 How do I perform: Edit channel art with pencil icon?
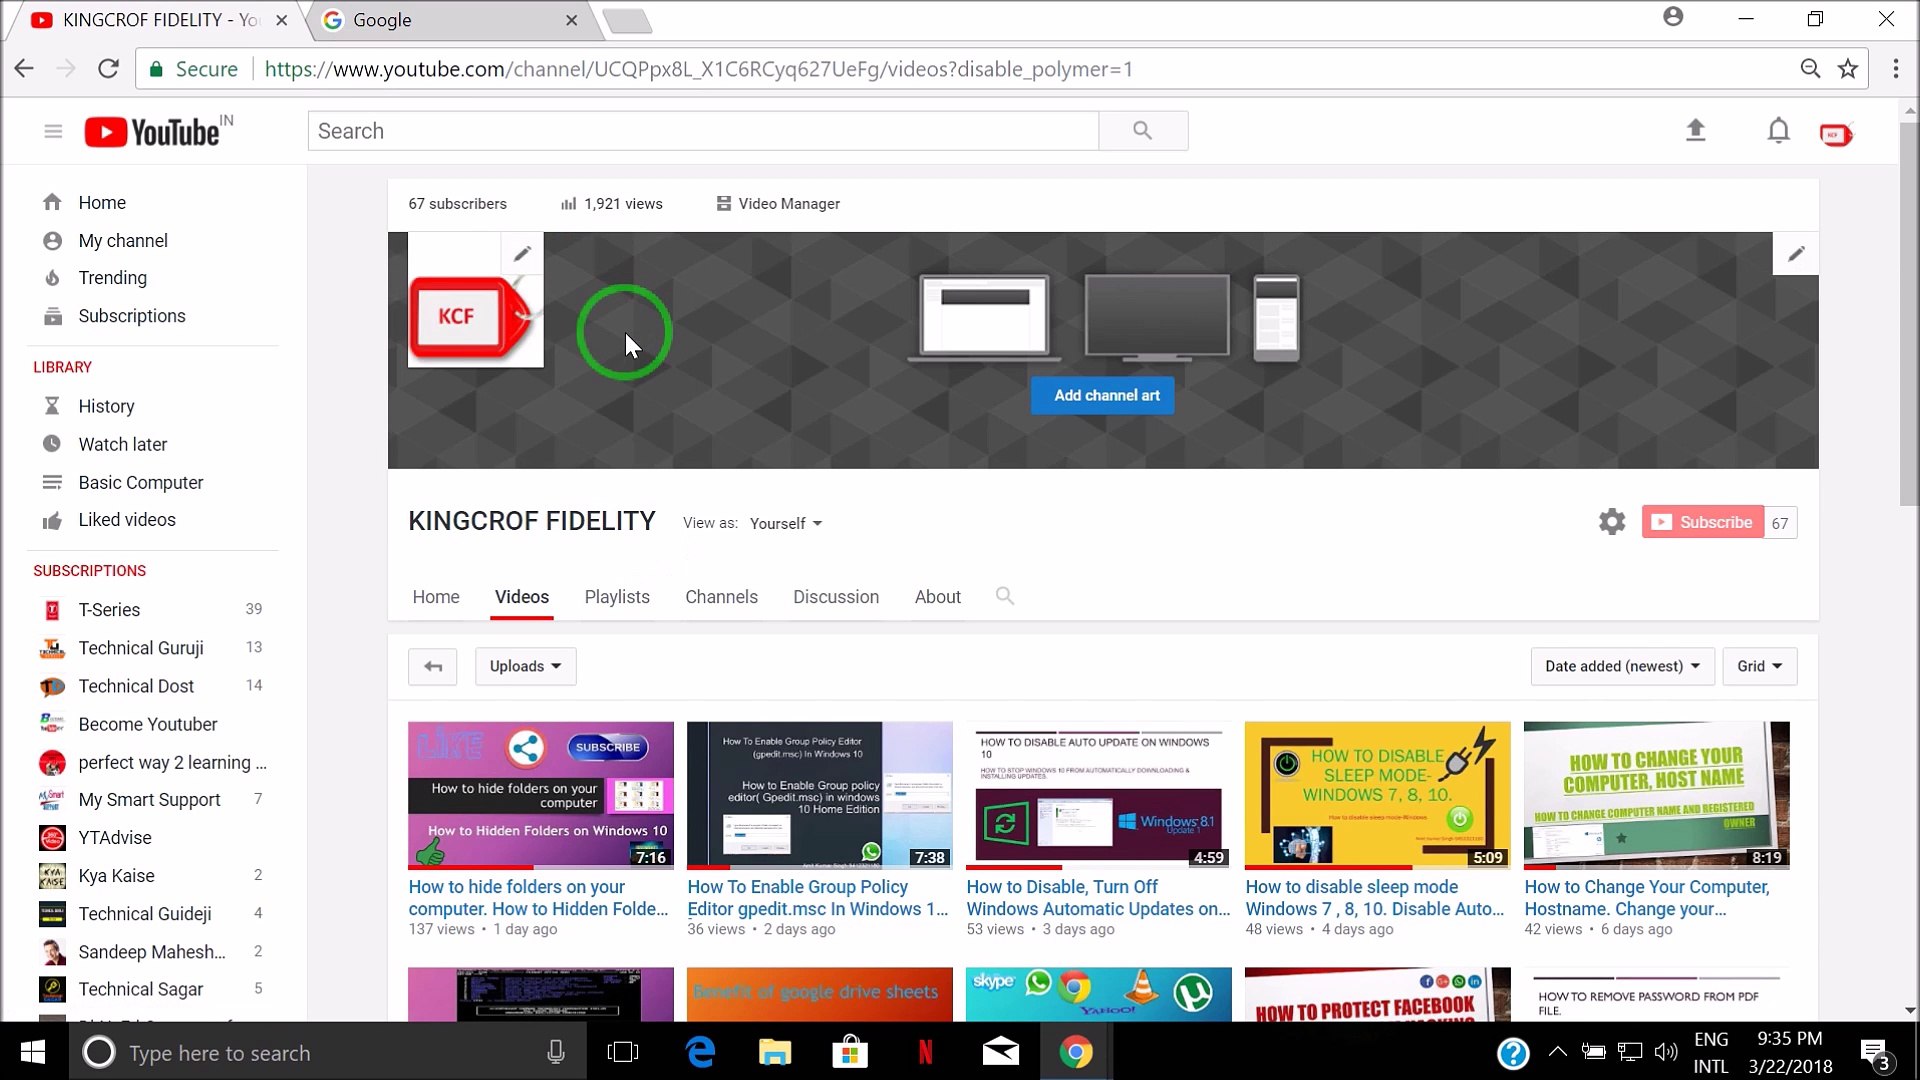1795,253
